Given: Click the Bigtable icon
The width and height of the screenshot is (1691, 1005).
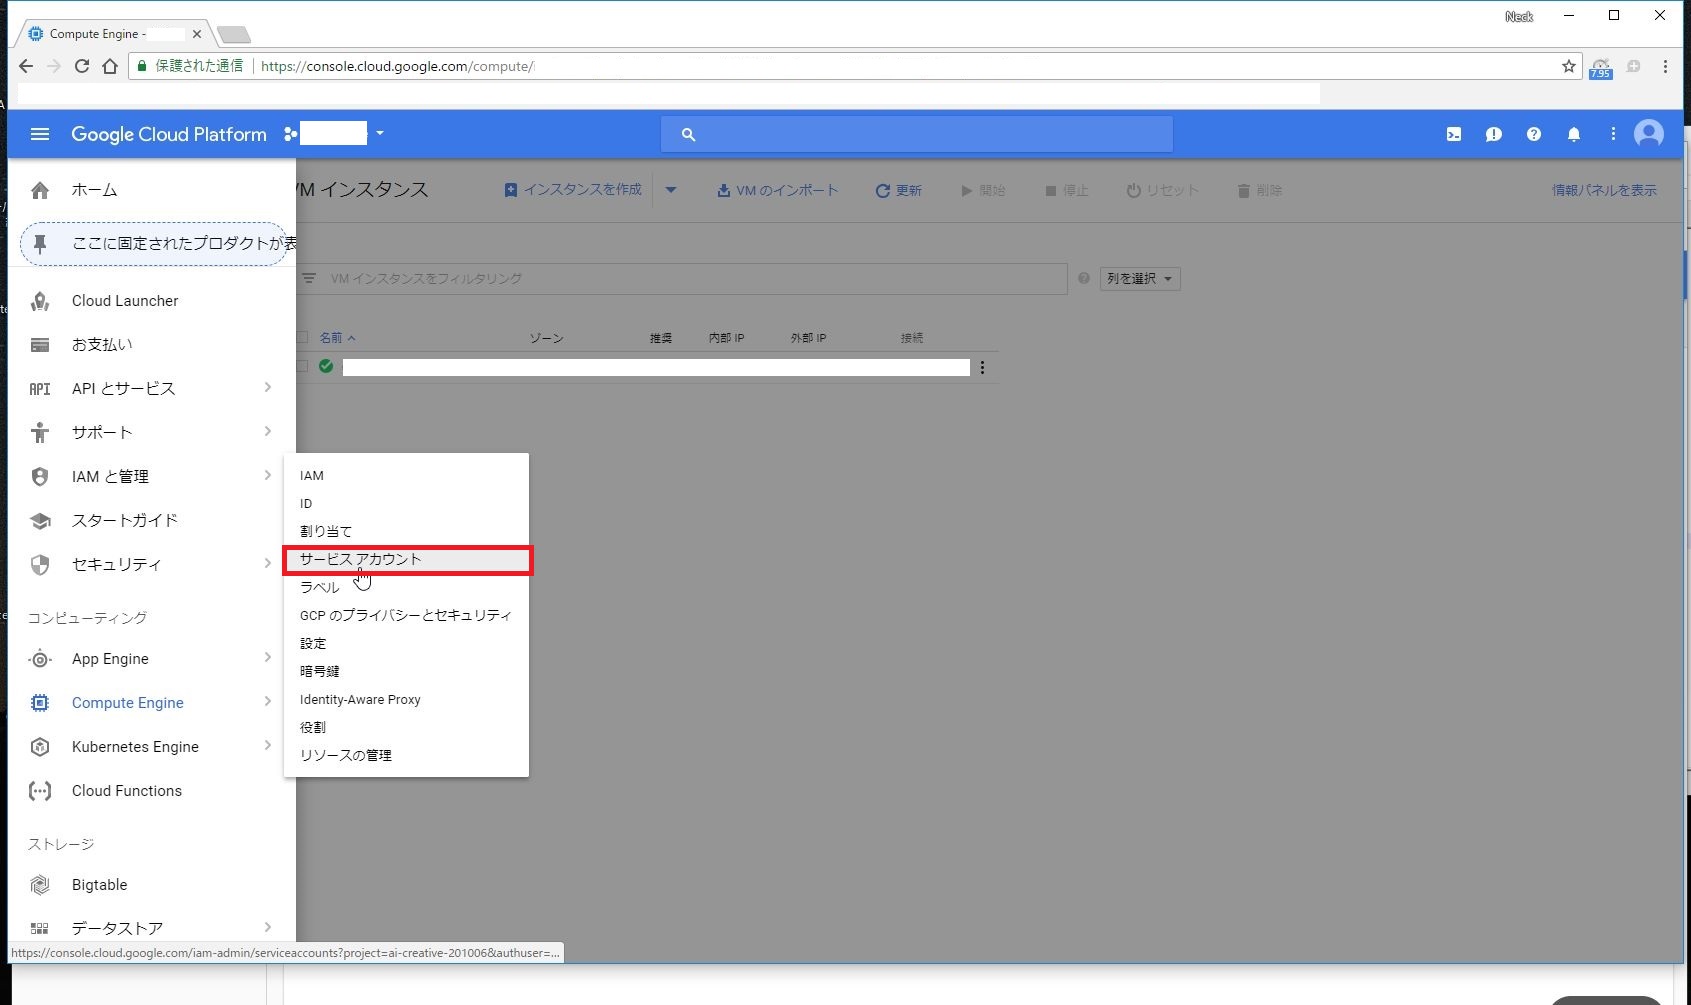Looking at the screenshot, I should tap(40, 885).
